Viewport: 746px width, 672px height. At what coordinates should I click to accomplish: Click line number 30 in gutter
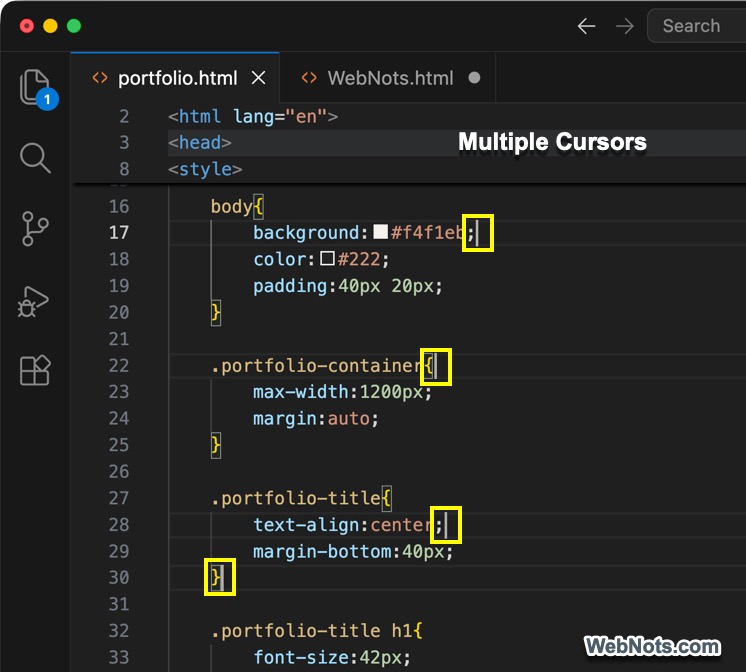(119, 578)
